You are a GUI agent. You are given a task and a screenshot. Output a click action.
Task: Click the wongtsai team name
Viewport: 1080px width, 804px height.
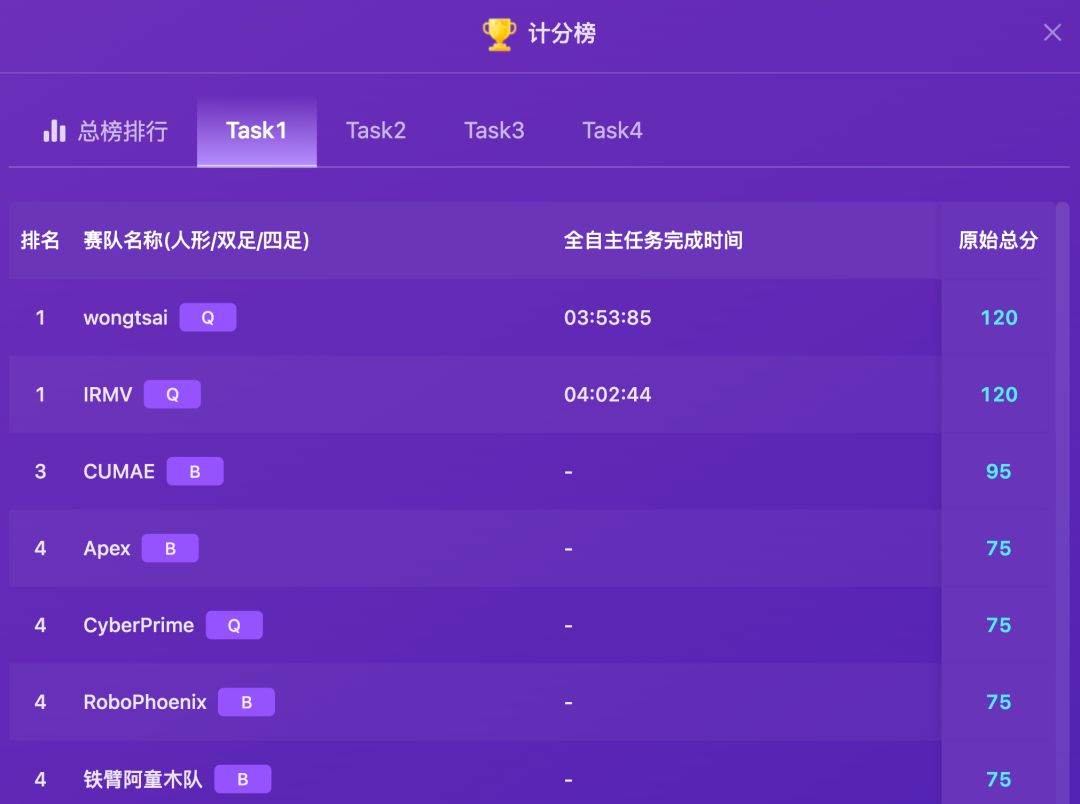point(126,318)
